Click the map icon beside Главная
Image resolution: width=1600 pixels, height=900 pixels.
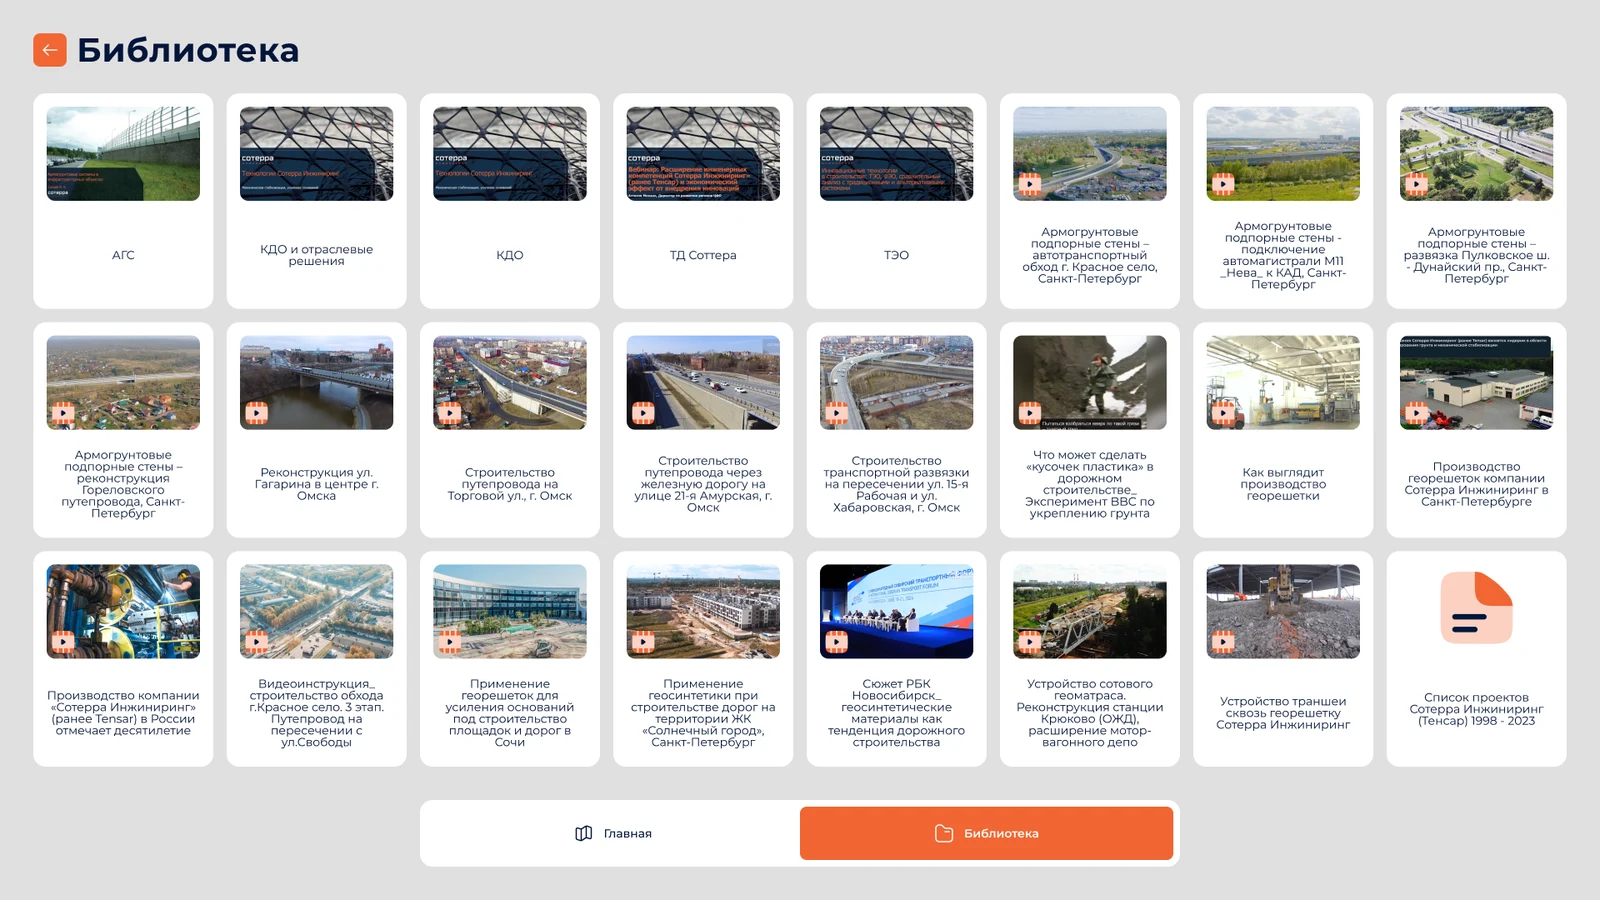[x=584, y=833]
